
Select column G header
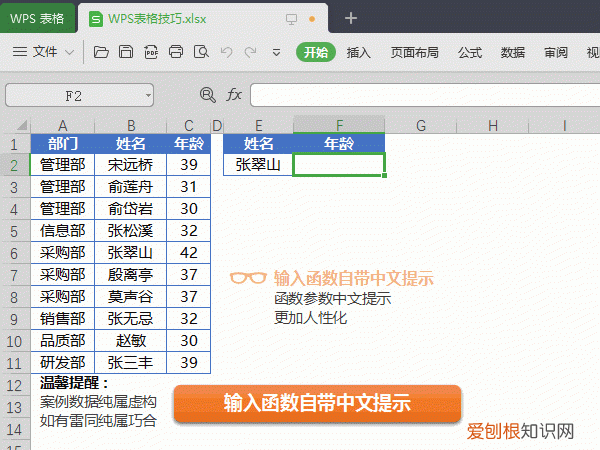(421, 126)
